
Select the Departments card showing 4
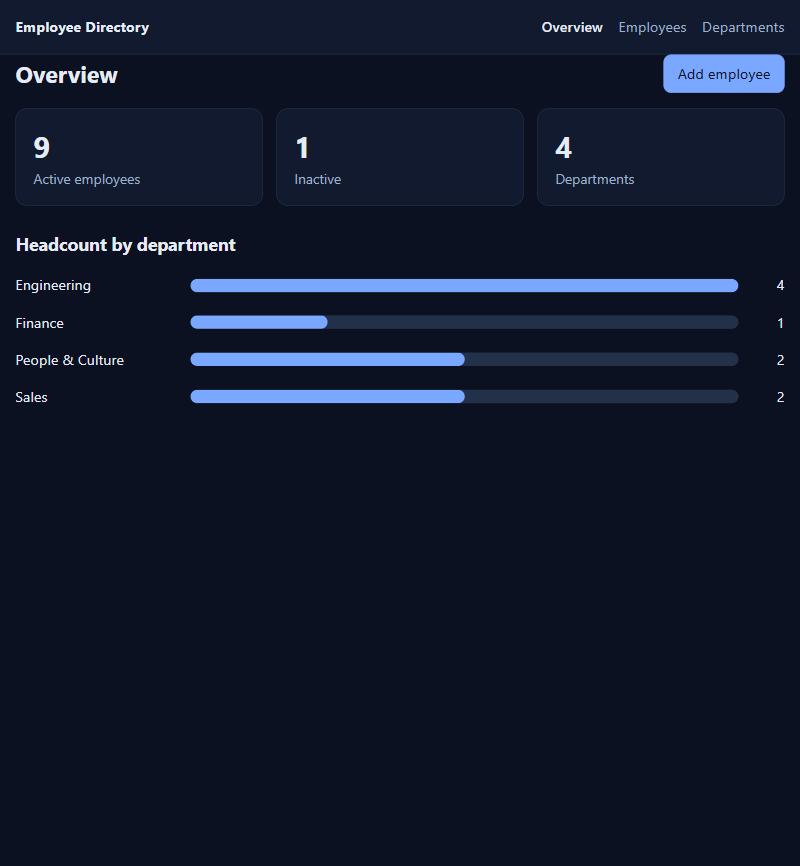tap(661, 157)
